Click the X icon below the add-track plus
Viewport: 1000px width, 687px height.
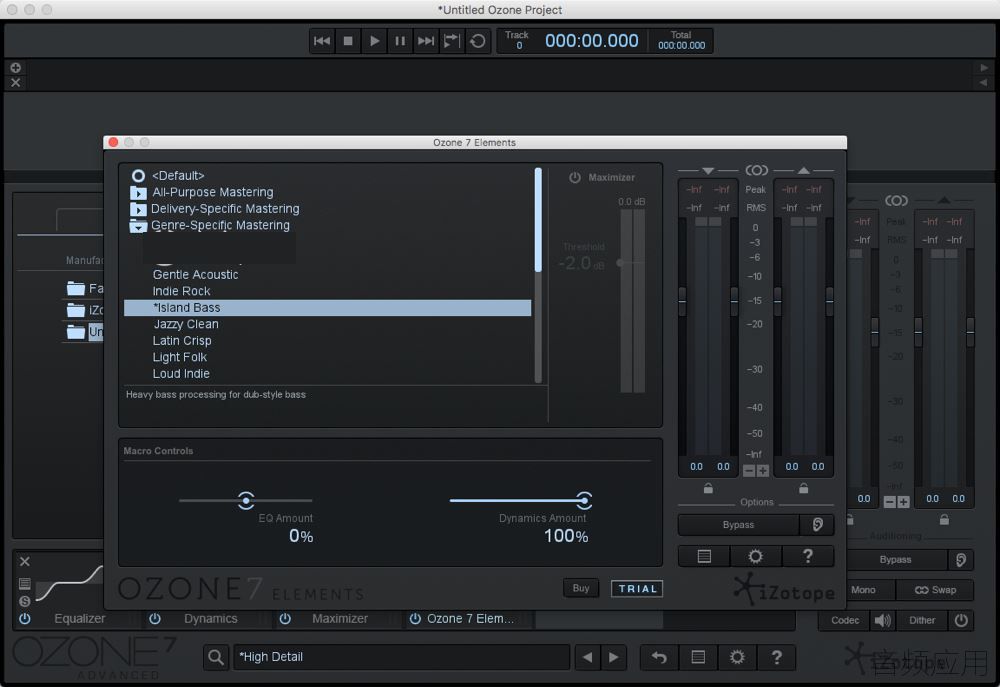tap(15, 82)
